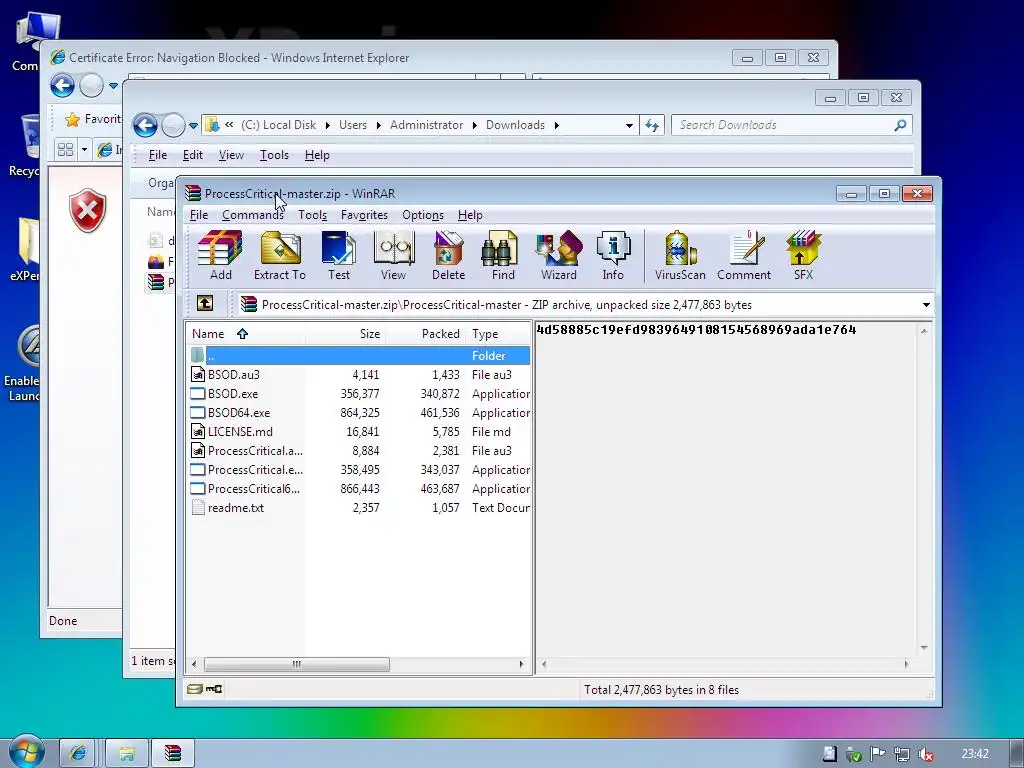
Task: Open the WinRAR archive path dropdown
Action: pyautogui.click(x=925, y=305)
